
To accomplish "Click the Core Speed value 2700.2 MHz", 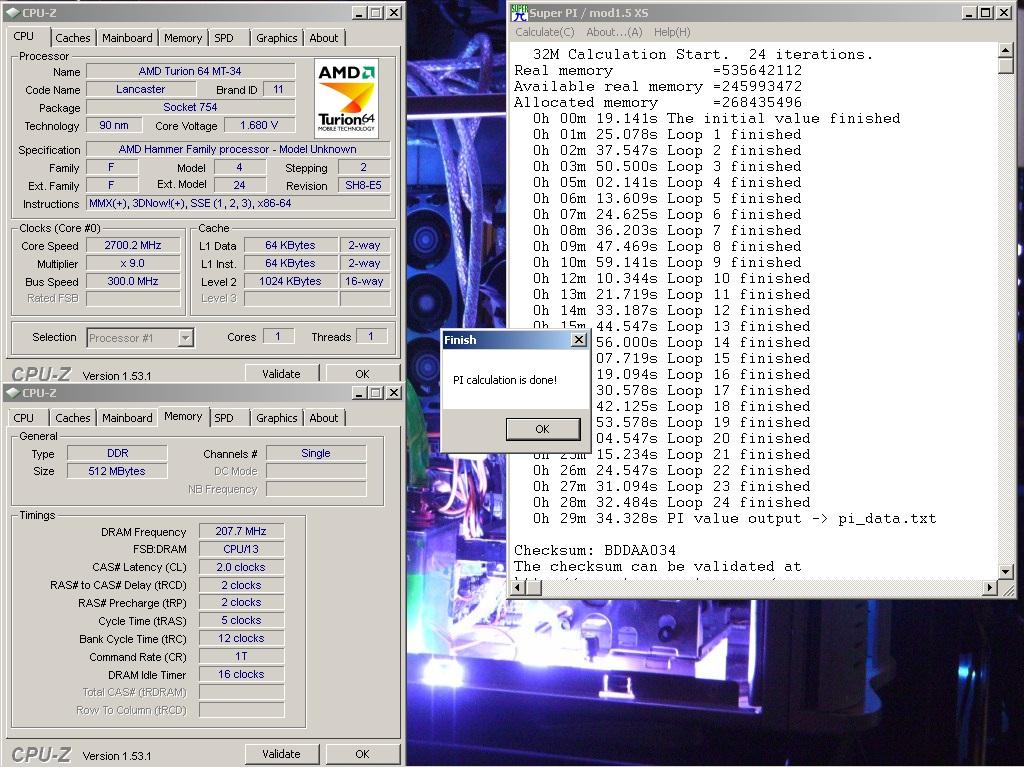I will tap(133, 246).
